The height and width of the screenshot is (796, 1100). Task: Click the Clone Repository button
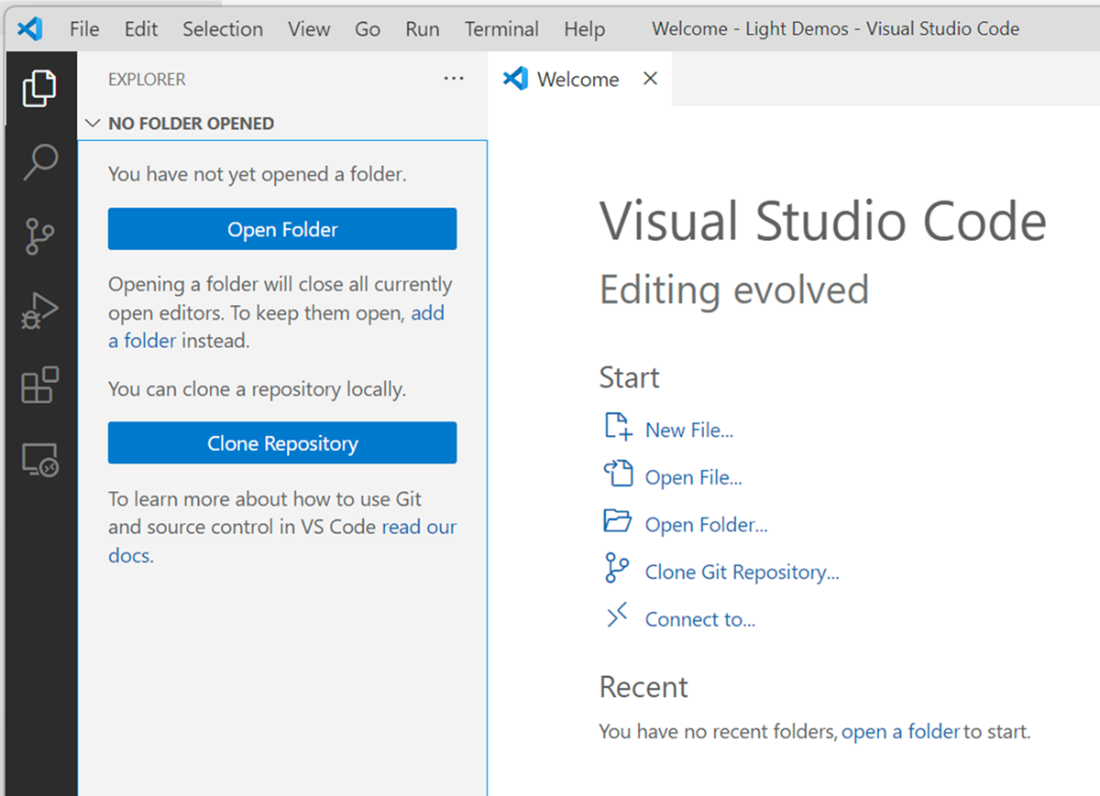point(282,443)
